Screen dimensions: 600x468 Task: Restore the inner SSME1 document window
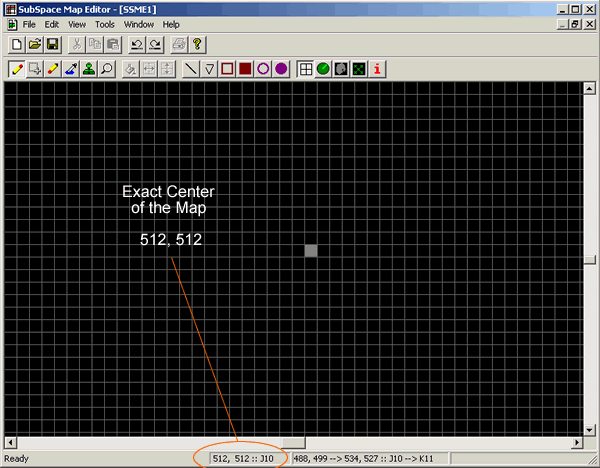[575, 24]
